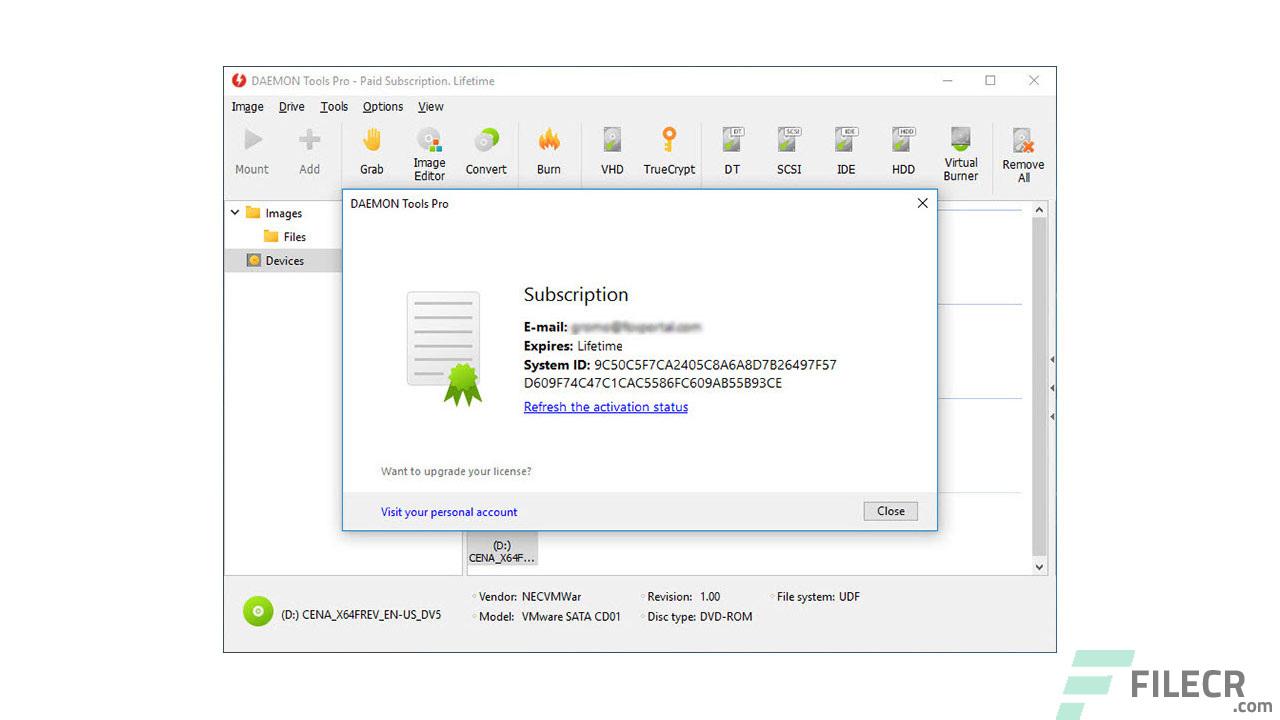Viewport: 1280px width, 720px height.
Task: Close the Subscription dialog with X
Action: click(x=922, y=203)
